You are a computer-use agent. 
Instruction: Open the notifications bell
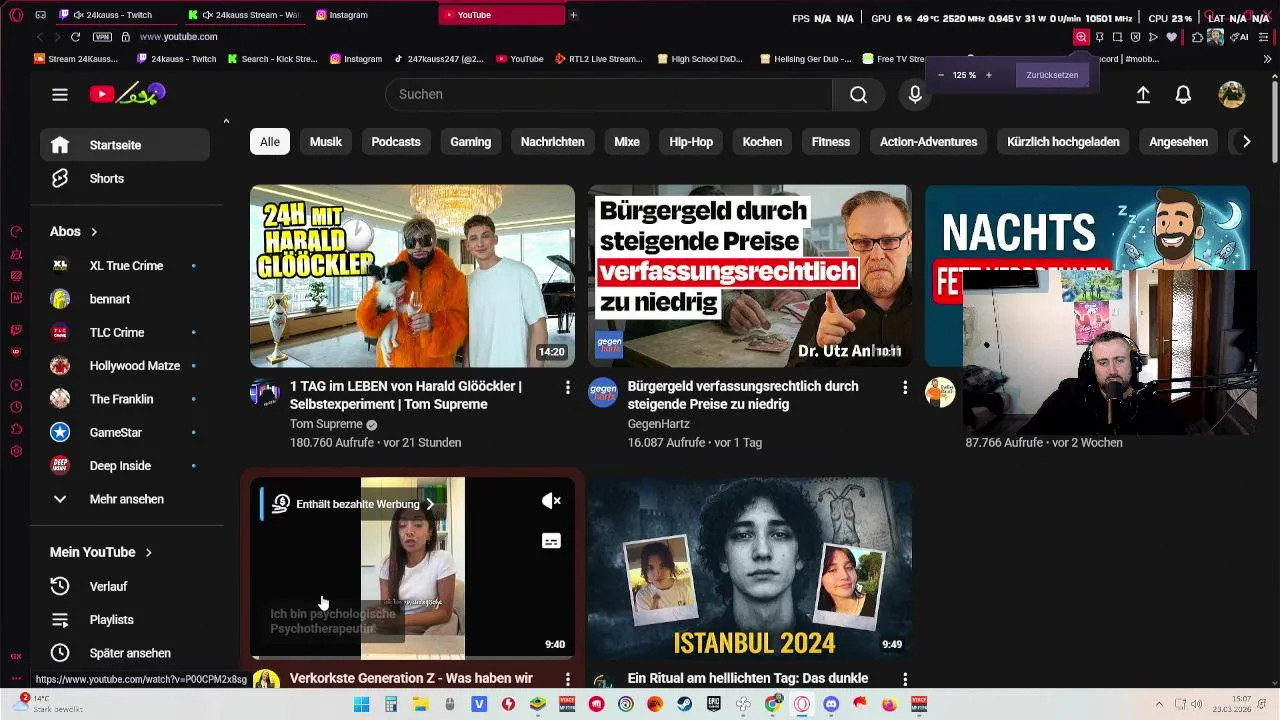click(x=1183, y=94)
